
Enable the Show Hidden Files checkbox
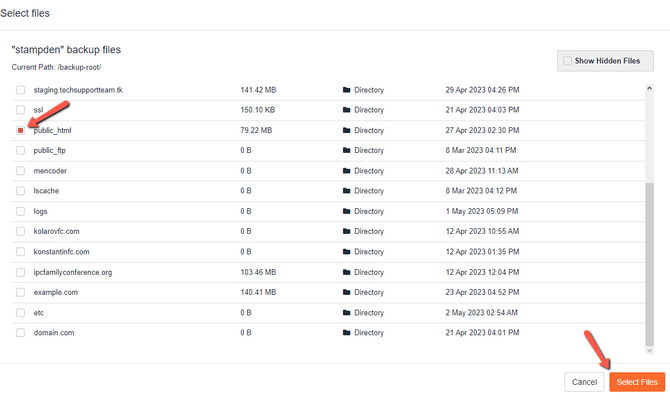tap(568, 61)
